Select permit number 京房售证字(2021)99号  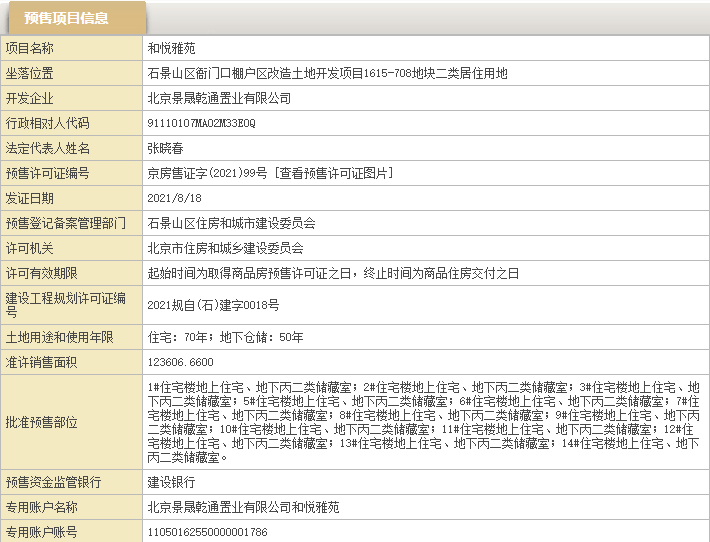207,173
